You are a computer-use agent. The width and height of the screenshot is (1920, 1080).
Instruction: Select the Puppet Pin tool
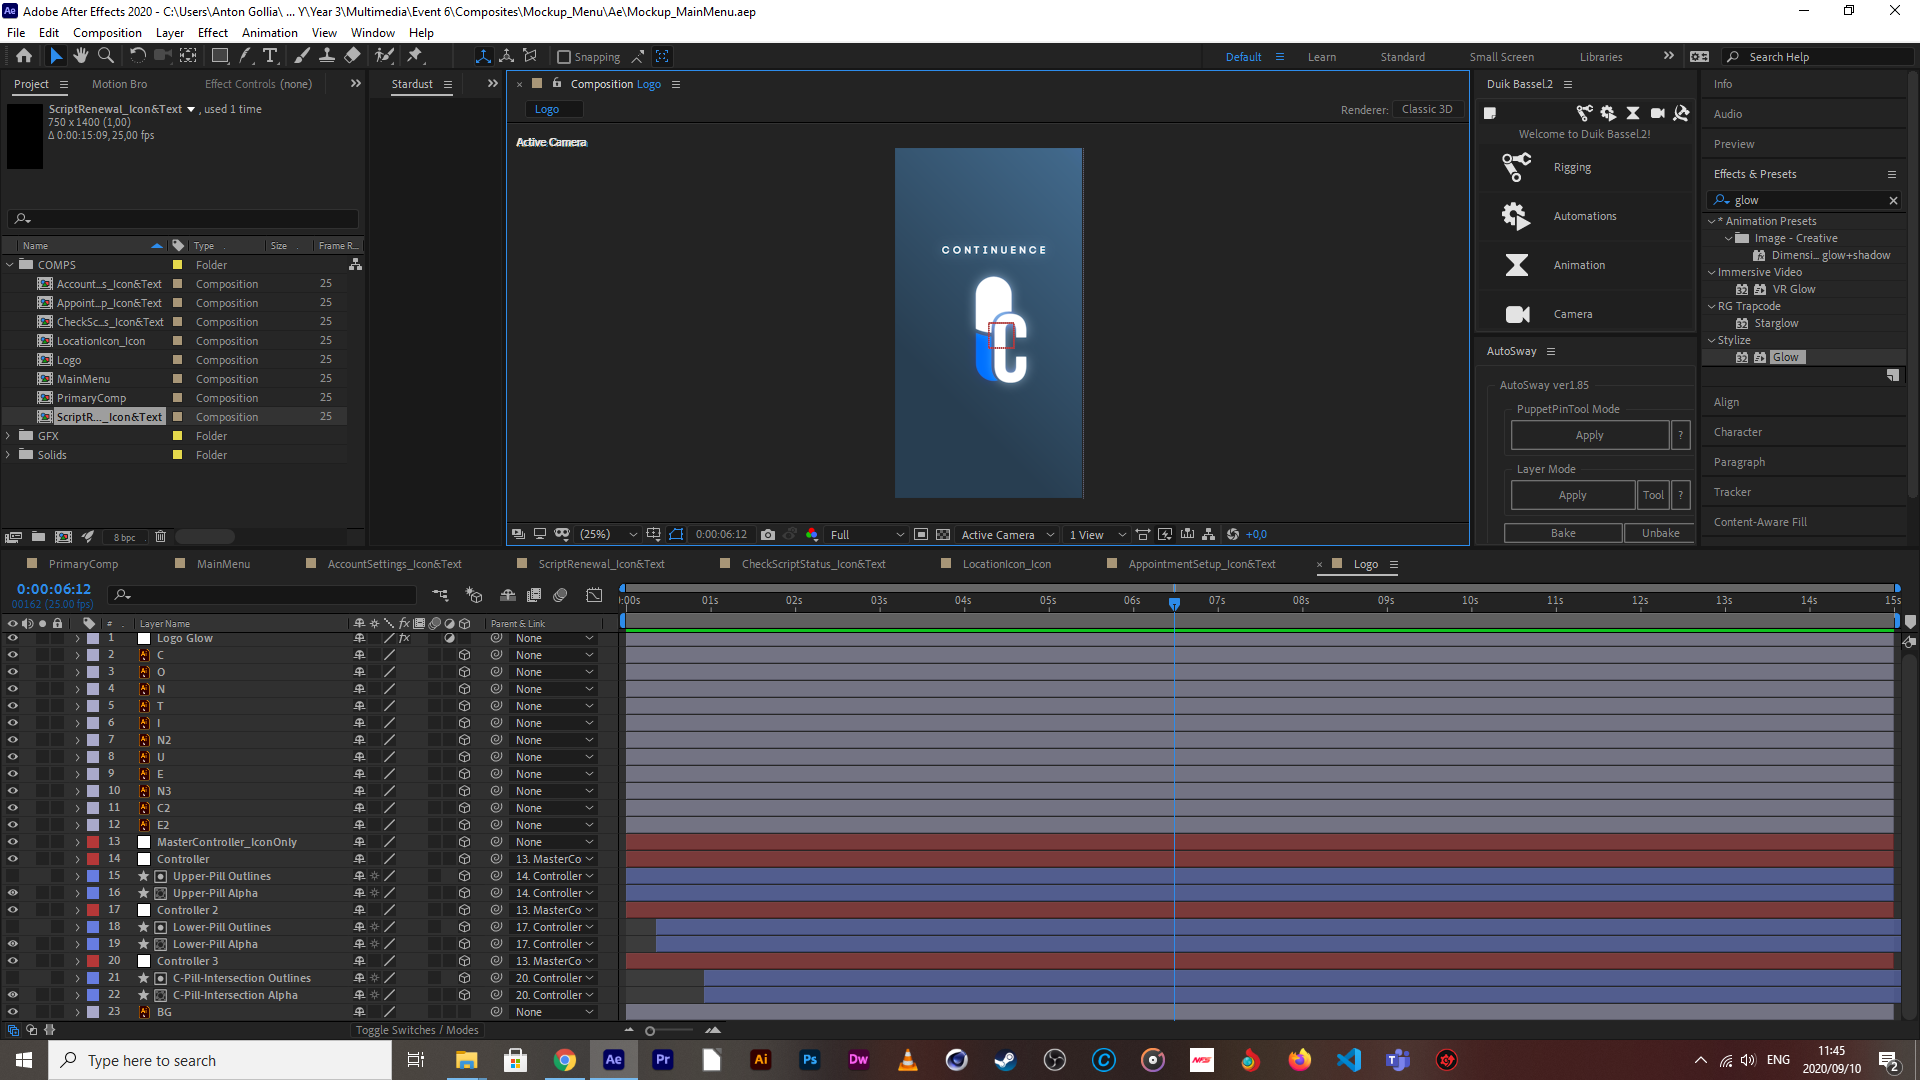pos(416,56)
